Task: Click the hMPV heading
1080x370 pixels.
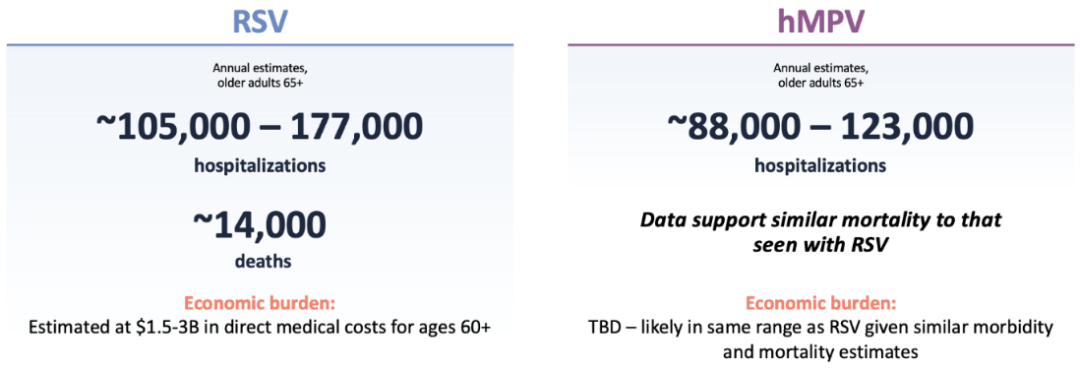Action: tap(820, 21)
